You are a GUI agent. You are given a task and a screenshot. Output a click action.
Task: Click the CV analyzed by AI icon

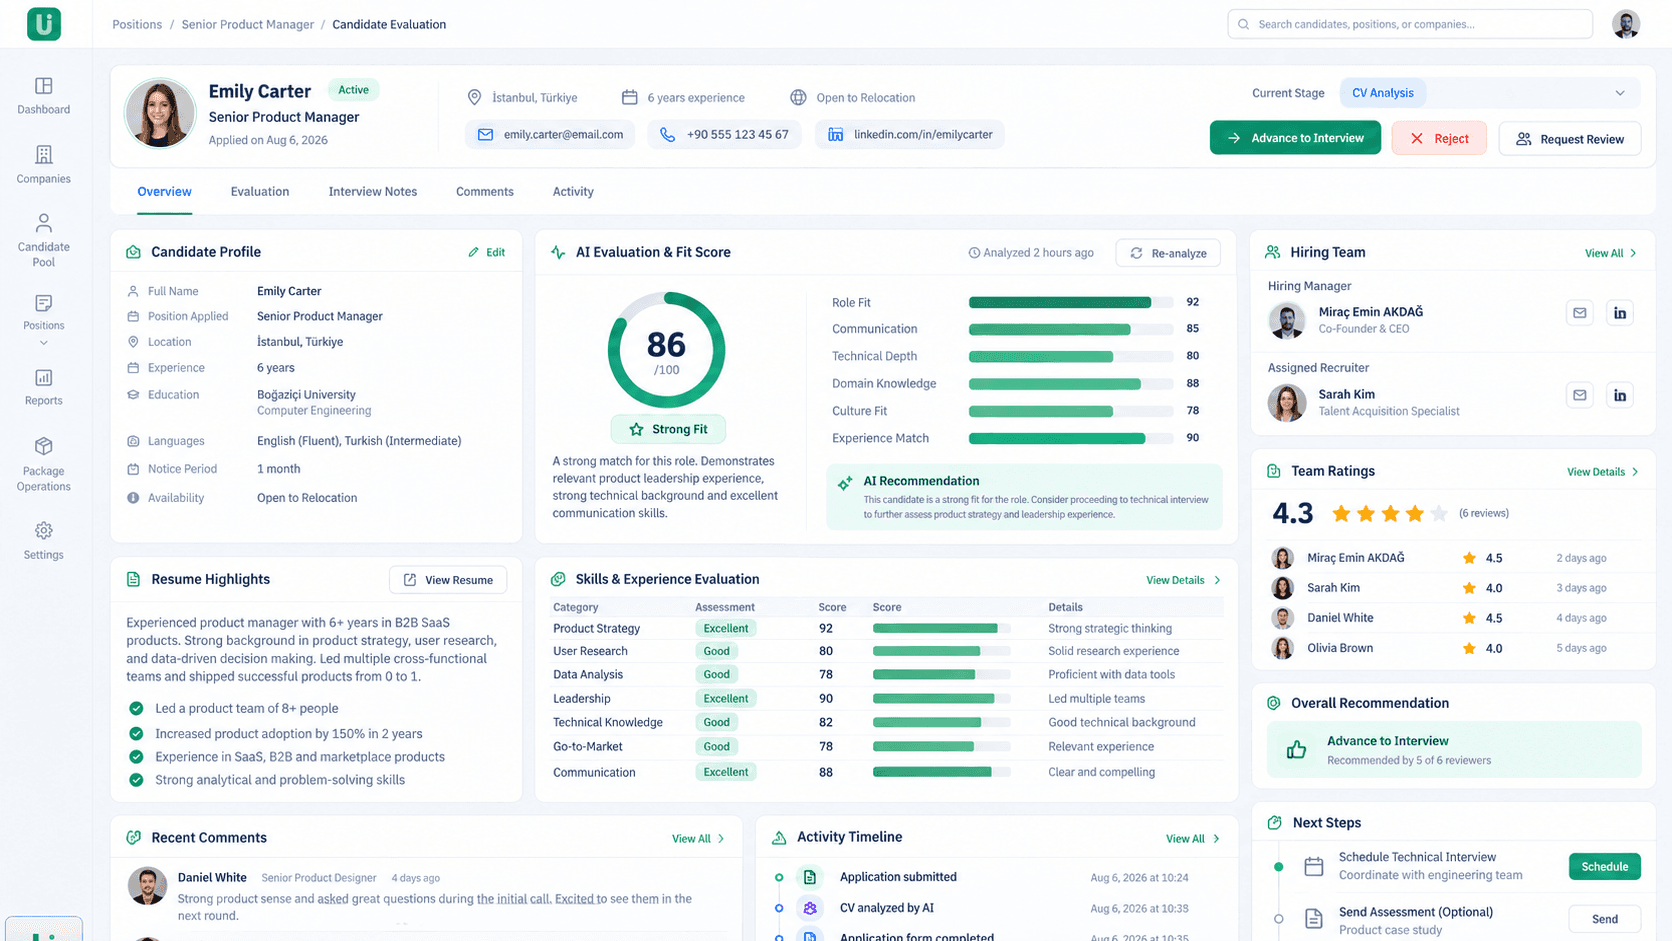pyautogui.click(x=810, y=908)
